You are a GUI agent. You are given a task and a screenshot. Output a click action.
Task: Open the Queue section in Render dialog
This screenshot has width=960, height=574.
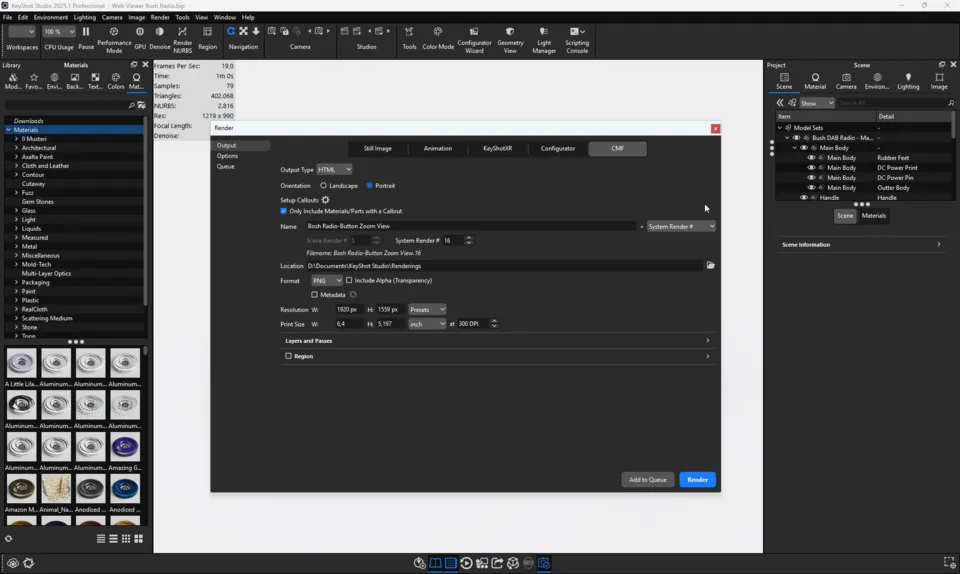pyautogui.click(x=225, y=166)
